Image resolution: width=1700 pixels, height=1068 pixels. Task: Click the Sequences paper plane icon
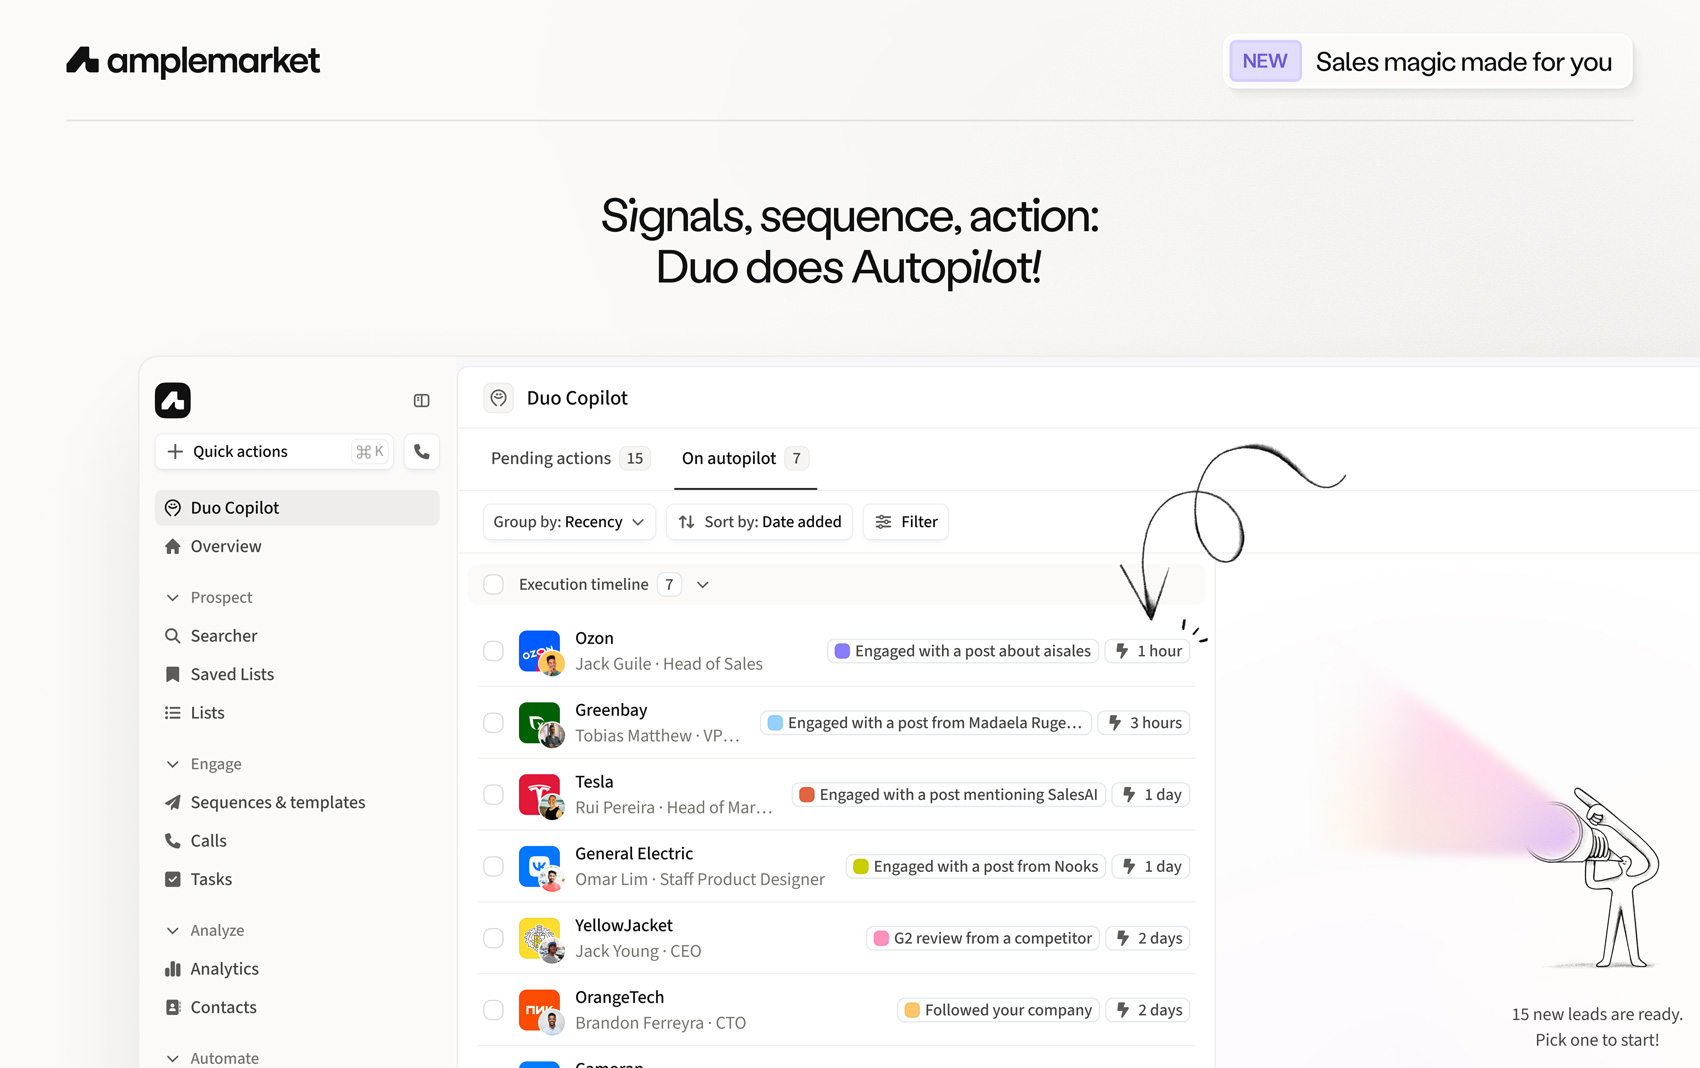point(173,802)
